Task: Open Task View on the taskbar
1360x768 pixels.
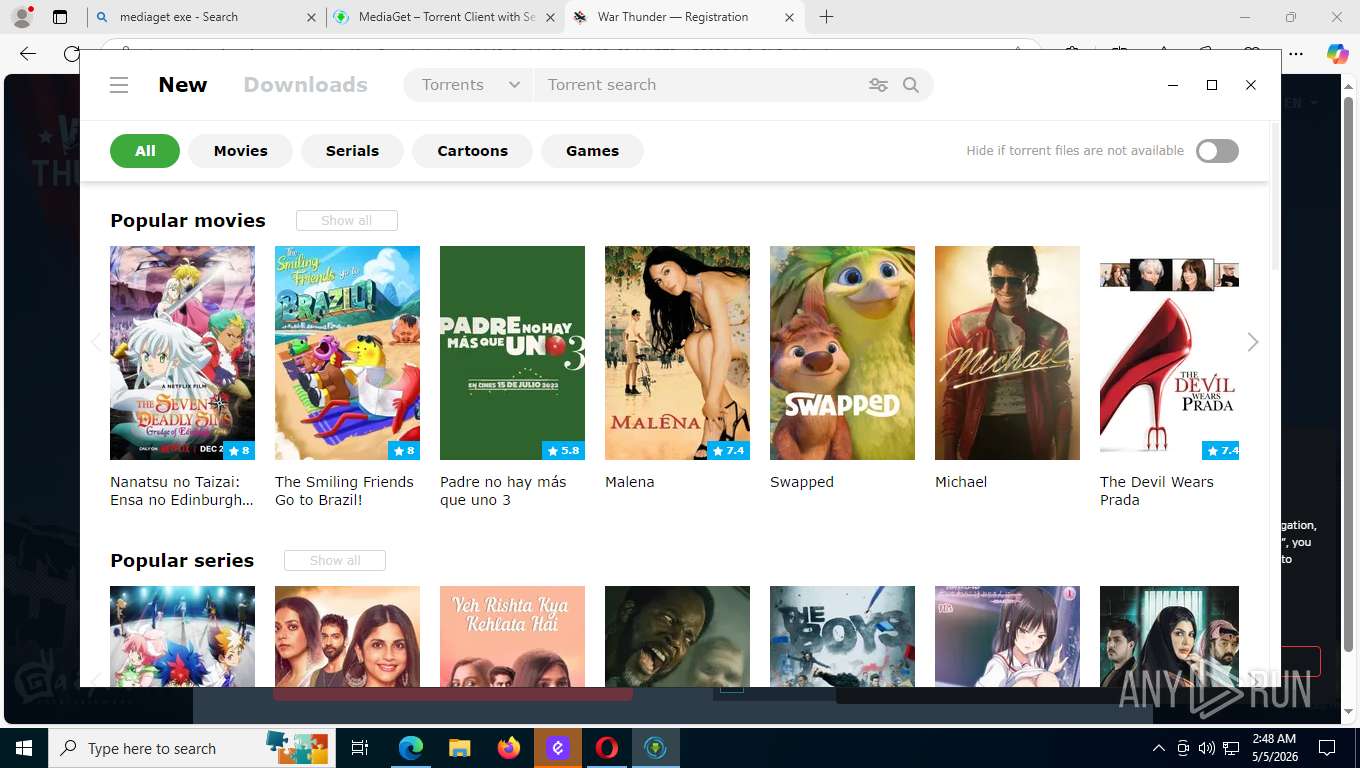Action: [x=360, y=748]
